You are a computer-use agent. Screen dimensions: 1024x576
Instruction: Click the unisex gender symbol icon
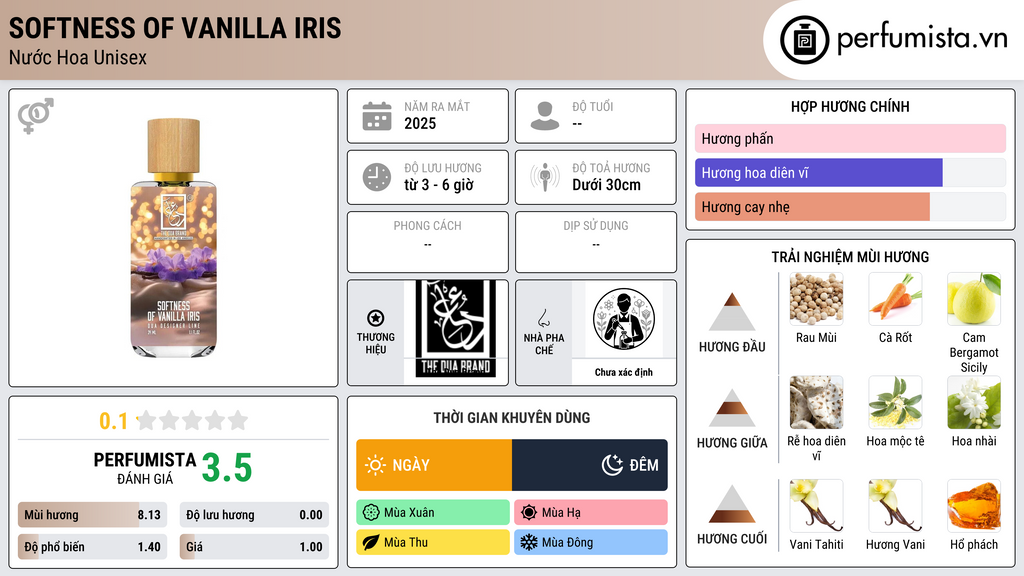[35, 116]
